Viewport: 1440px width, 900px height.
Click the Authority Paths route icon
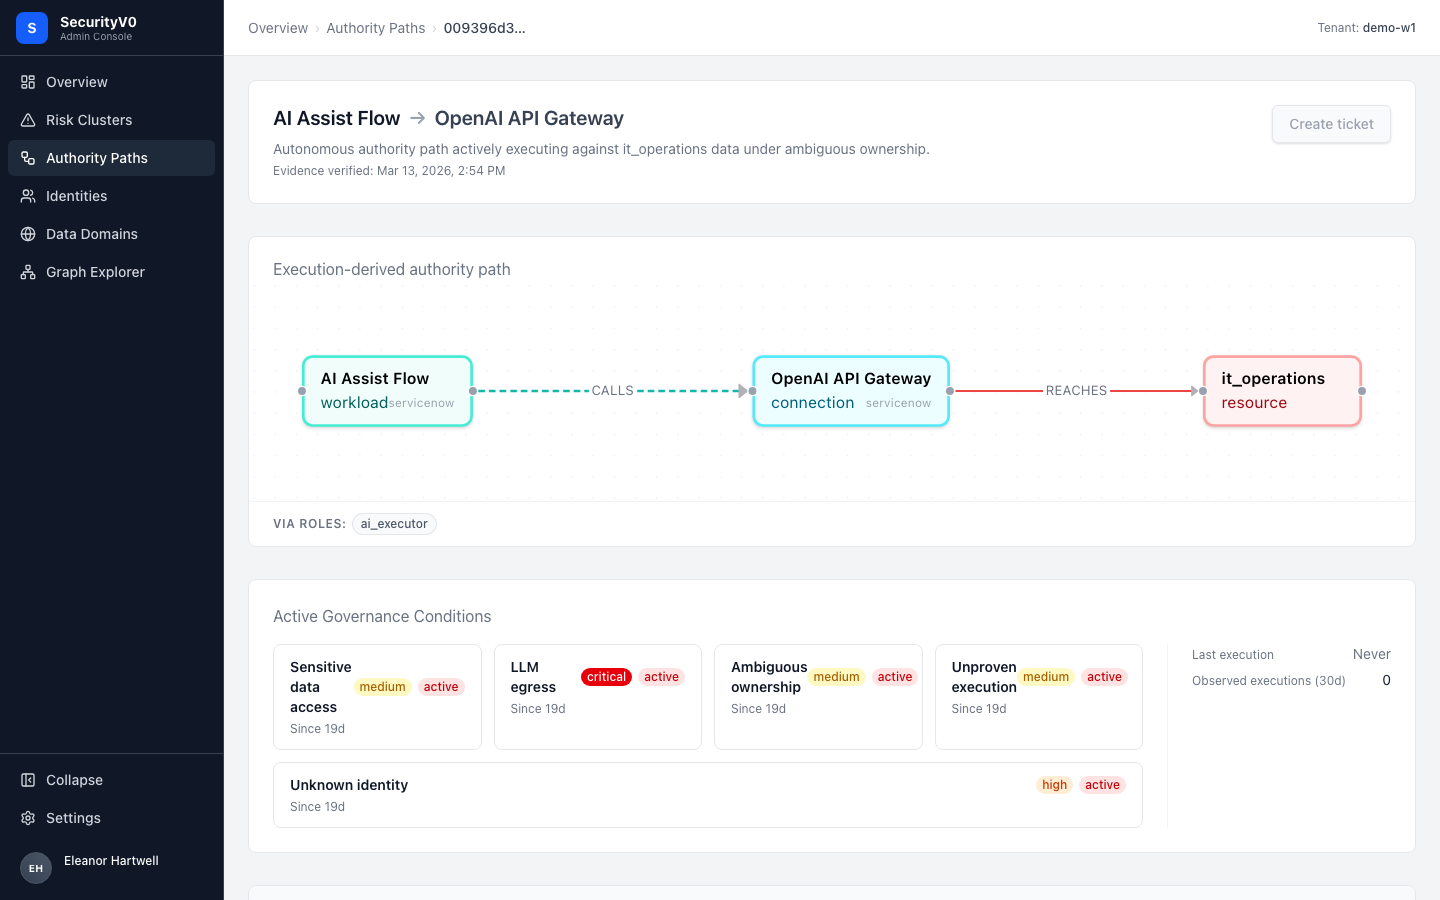(28, 158)
